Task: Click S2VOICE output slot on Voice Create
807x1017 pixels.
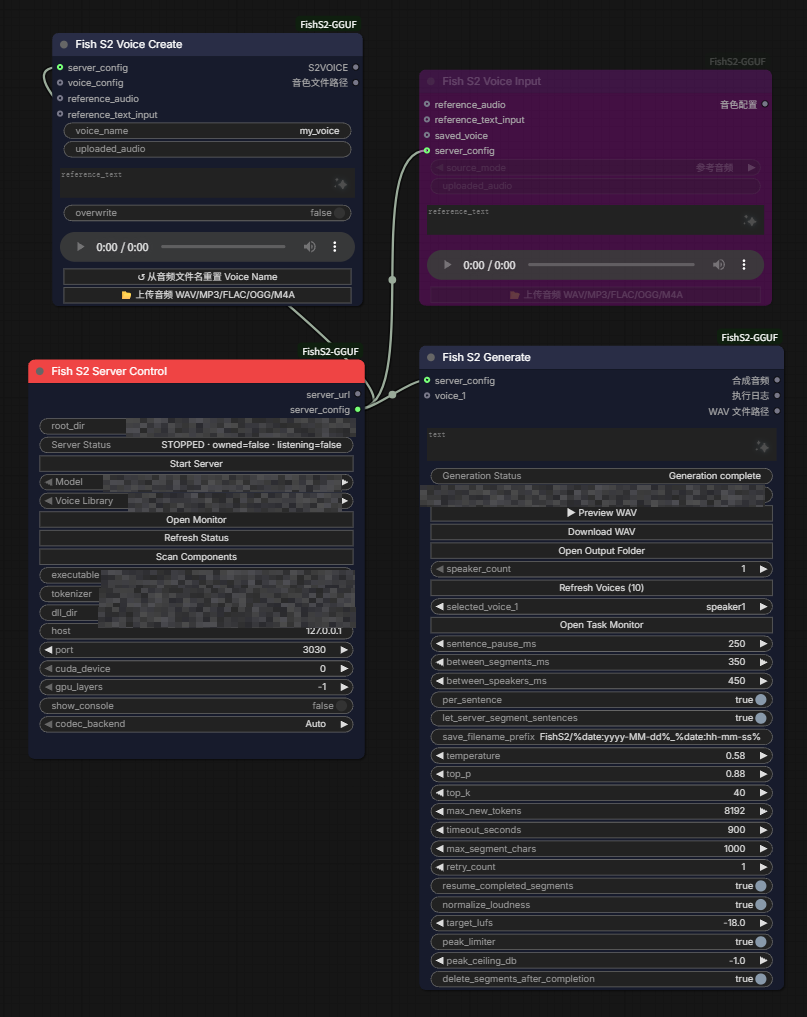Action: click(x=355, y=67)
